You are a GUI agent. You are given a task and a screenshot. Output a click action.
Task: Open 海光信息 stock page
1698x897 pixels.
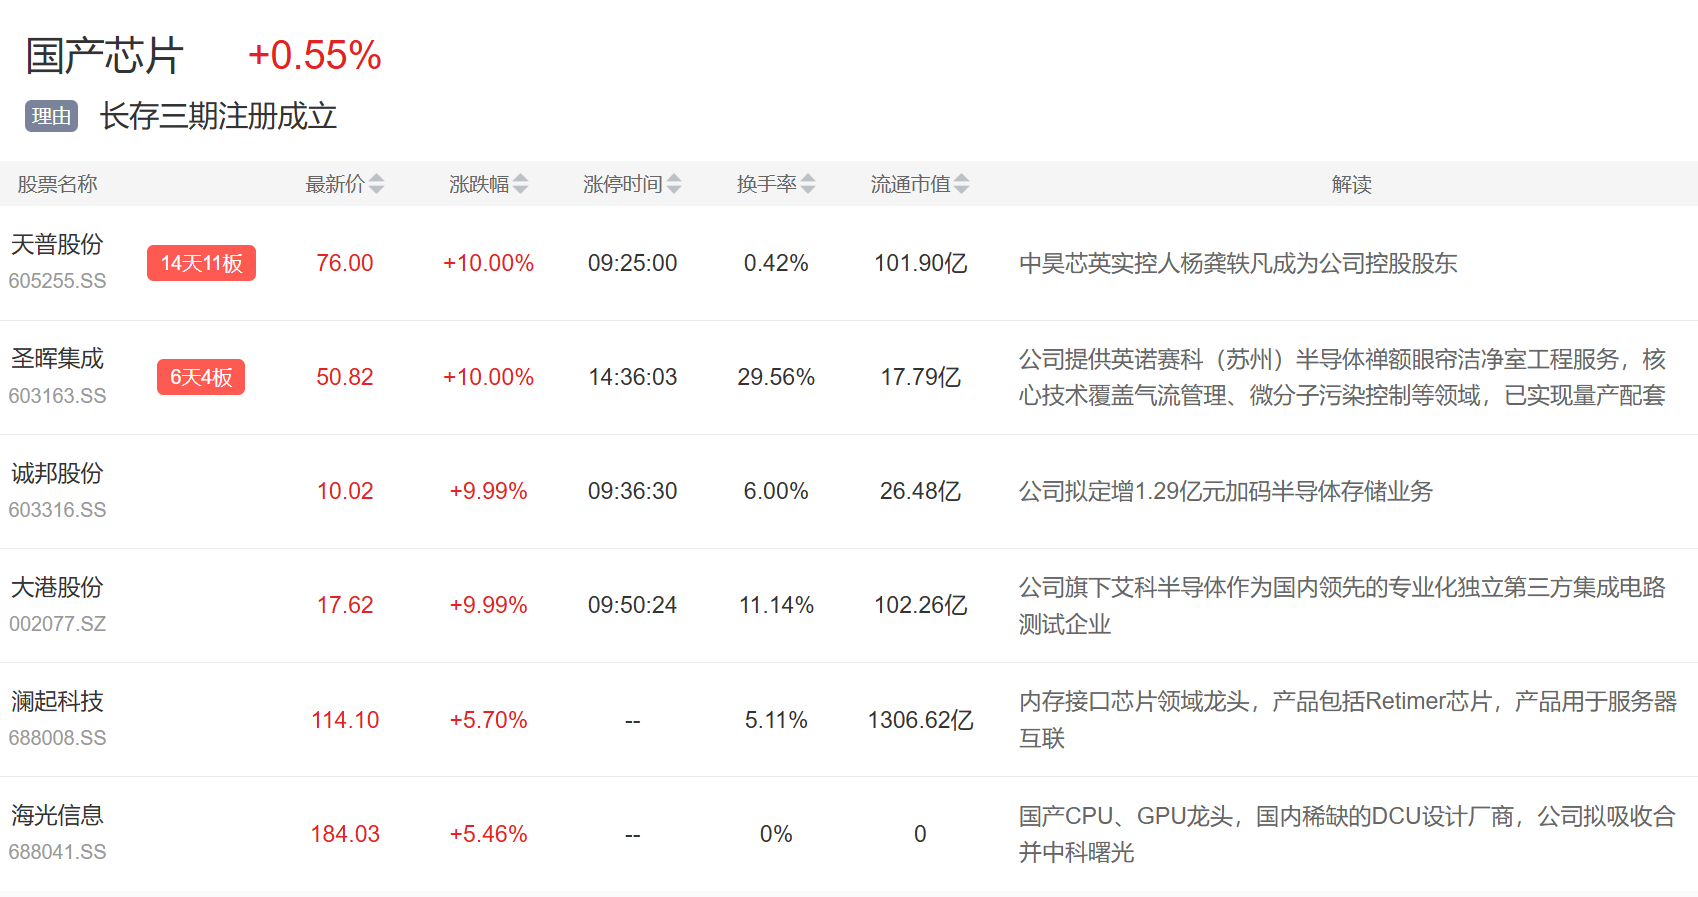tap(57, 815)
